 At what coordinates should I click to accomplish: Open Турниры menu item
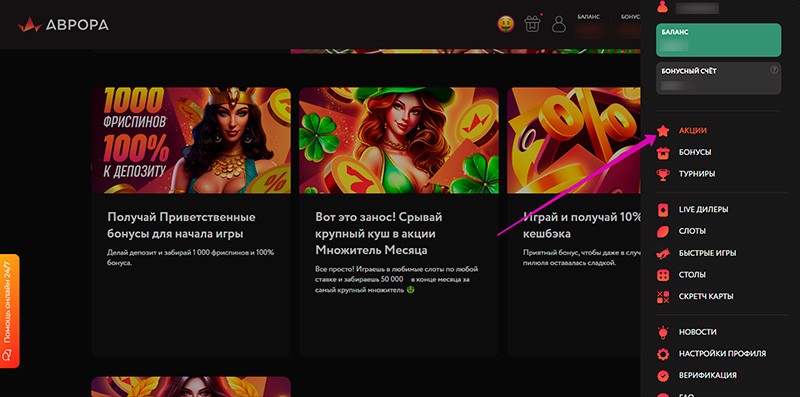click(696, 174)
